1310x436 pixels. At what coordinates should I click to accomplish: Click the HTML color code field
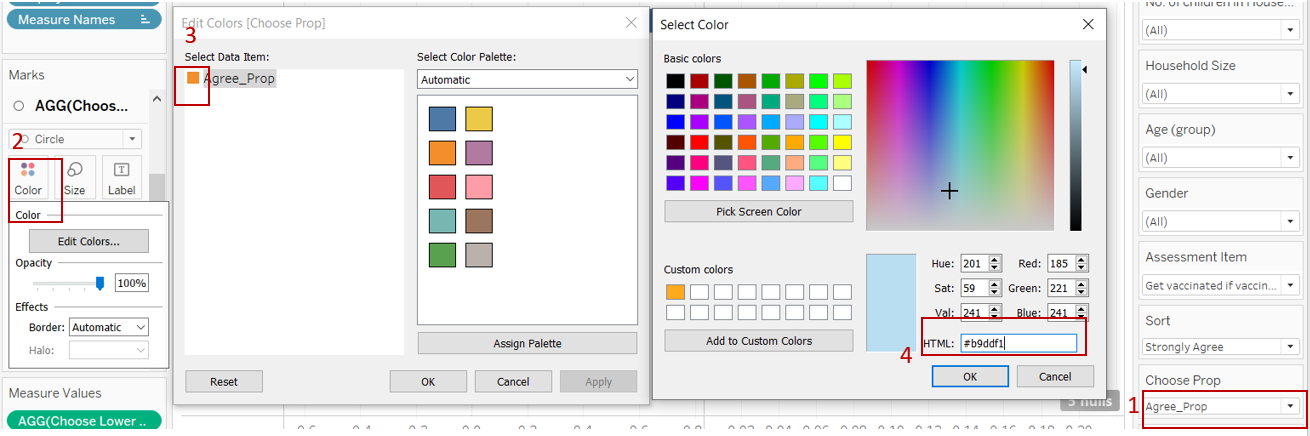pos(1017,343)
